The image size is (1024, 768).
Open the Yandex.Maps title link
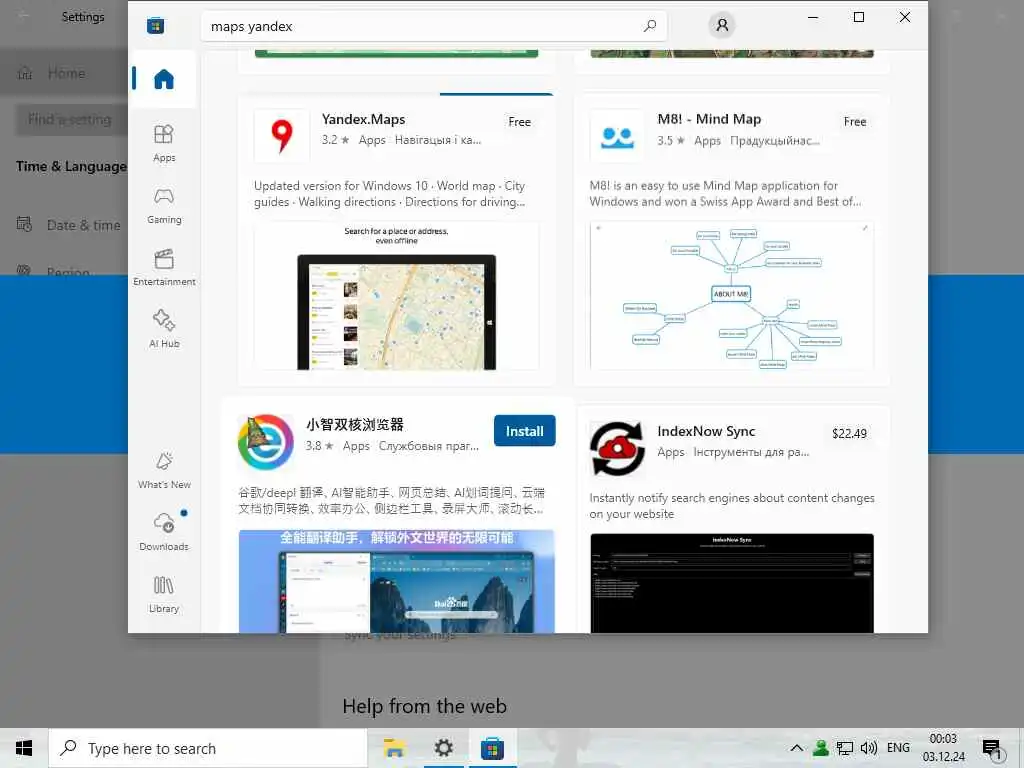pos(363,119)
